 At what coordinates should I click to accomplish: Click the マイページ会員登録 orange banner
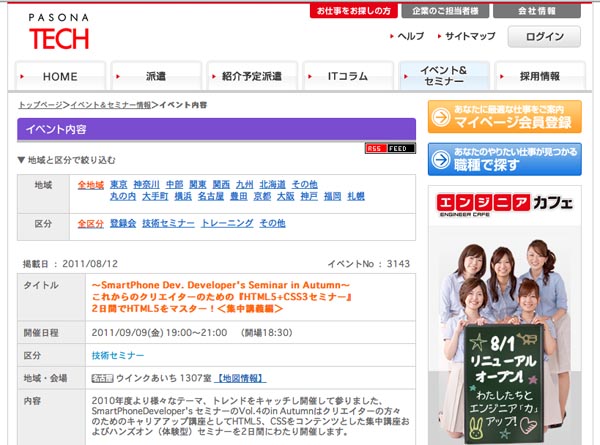pyautogui.click(x=504, y=116)
